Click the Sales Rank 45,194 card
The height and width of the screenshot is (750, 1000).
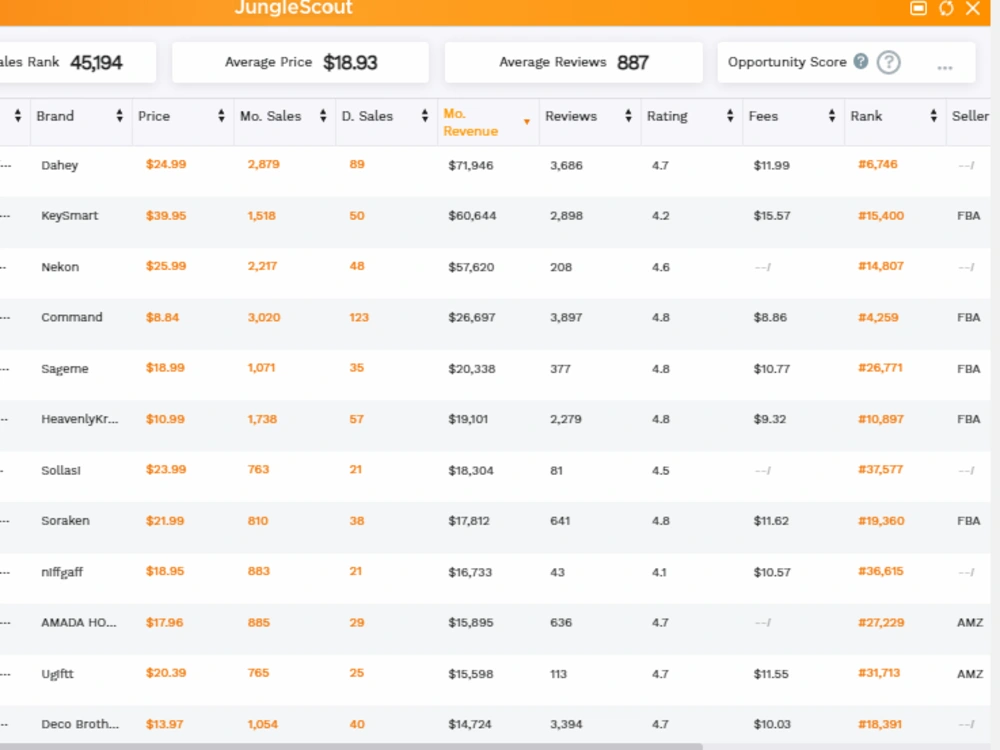click(77, 62)
